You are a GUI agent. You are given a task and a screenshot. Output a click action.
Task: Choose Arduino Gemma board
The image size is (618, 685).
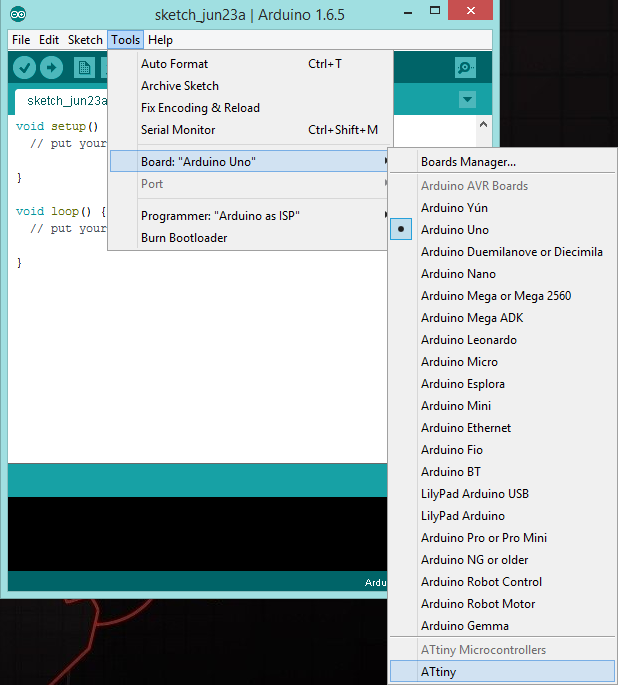[x=502, y=626]
